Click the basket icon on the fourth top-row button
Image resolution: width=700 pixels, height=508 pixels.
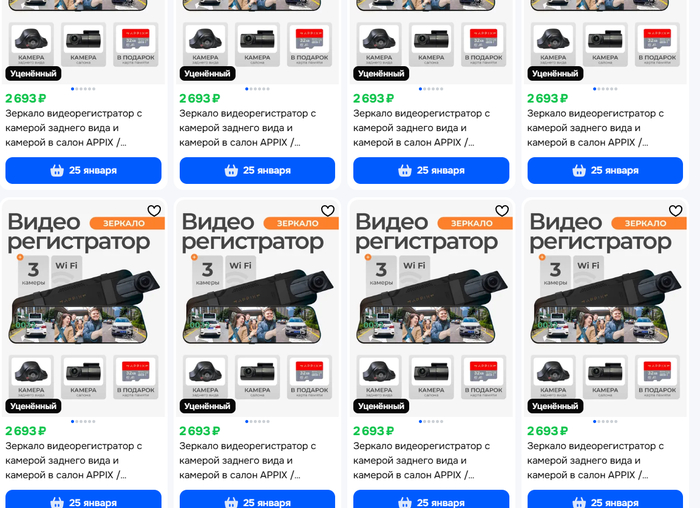coord(579,171)
